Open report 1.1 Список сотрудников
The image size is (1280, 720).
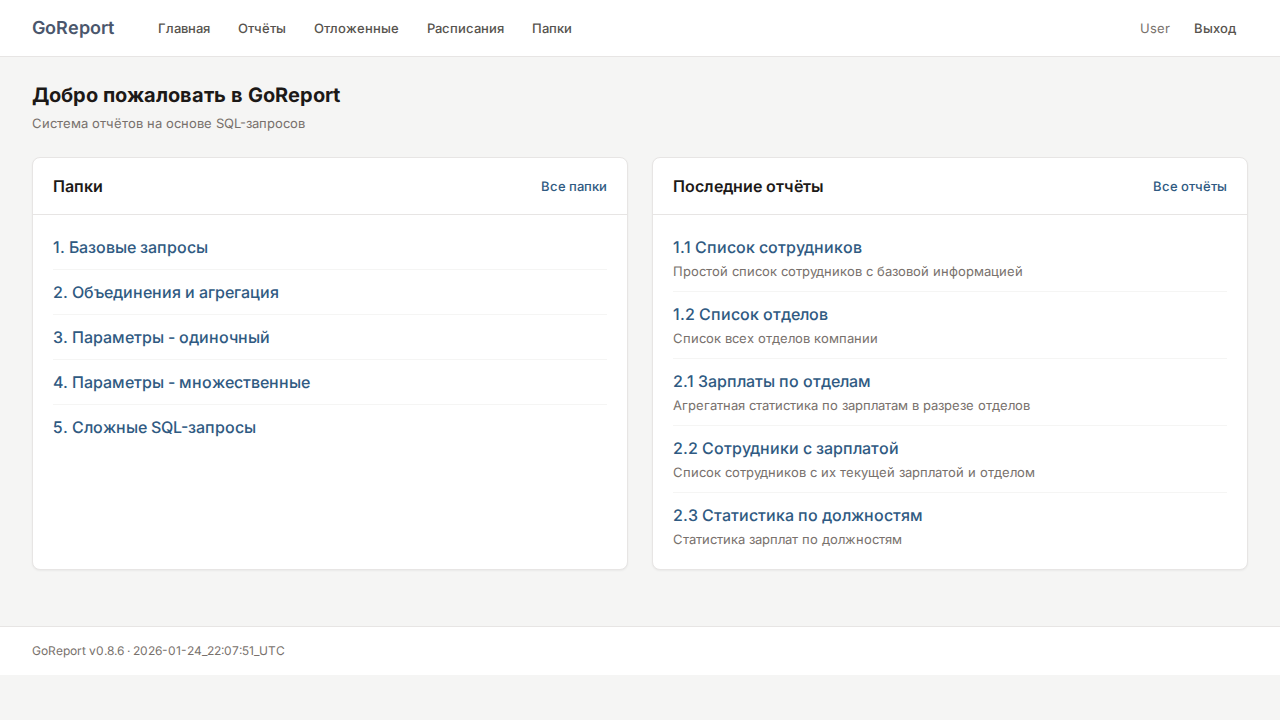tap(767, 247)
